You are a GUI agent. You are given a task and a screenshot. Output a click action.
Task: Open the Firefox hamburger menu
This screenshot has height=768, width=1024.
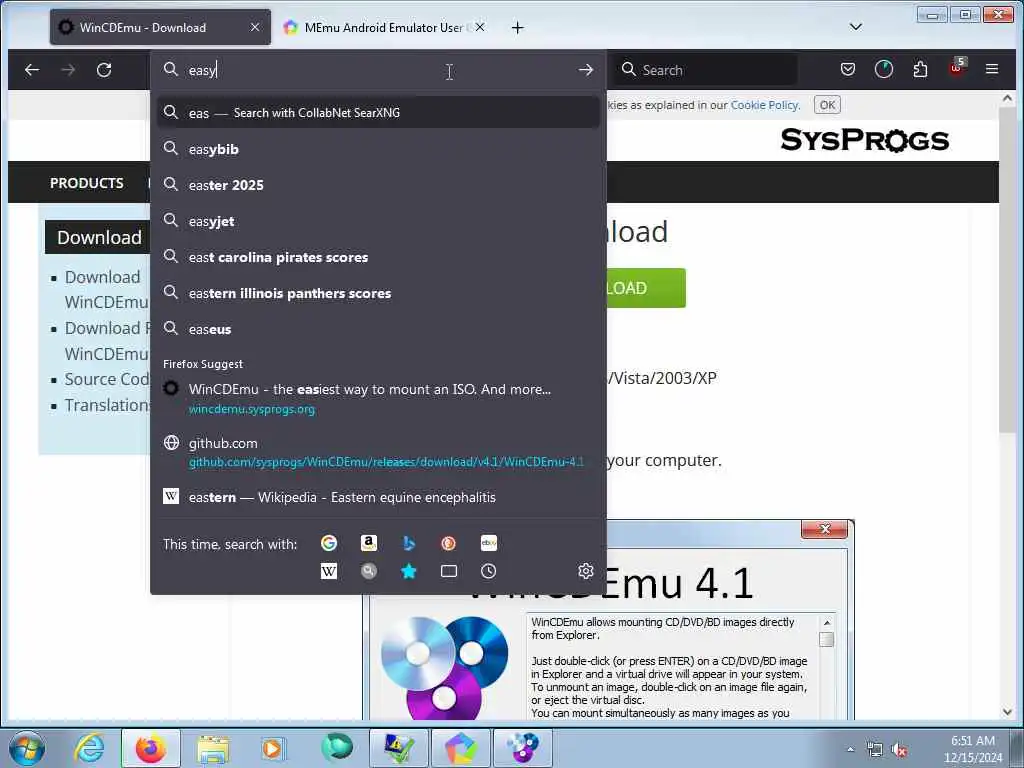pos(992,69)
